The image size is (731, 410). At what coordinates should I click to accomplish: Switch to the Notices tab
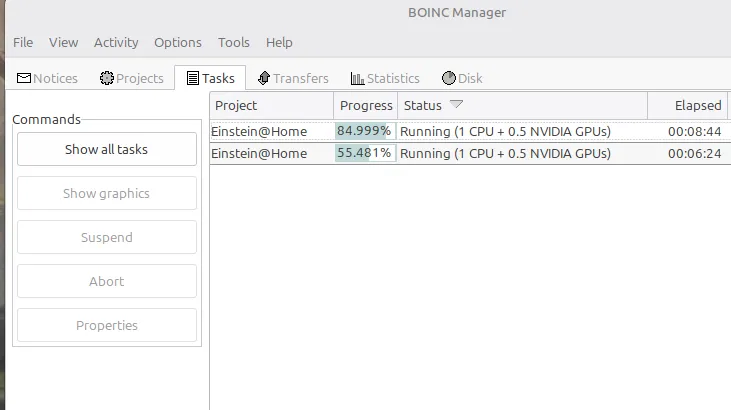[x=47, y=78]
